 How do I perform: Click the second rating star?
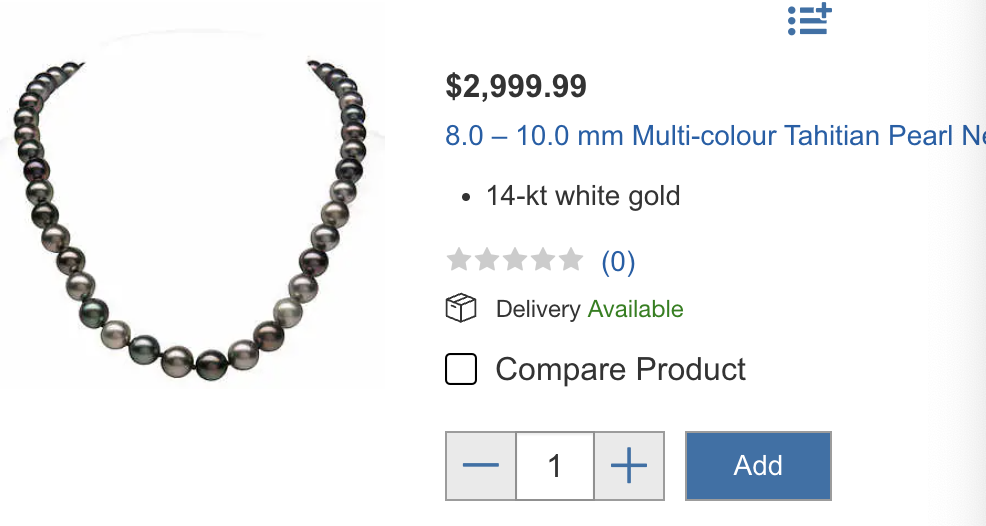(x=487, y=260)
